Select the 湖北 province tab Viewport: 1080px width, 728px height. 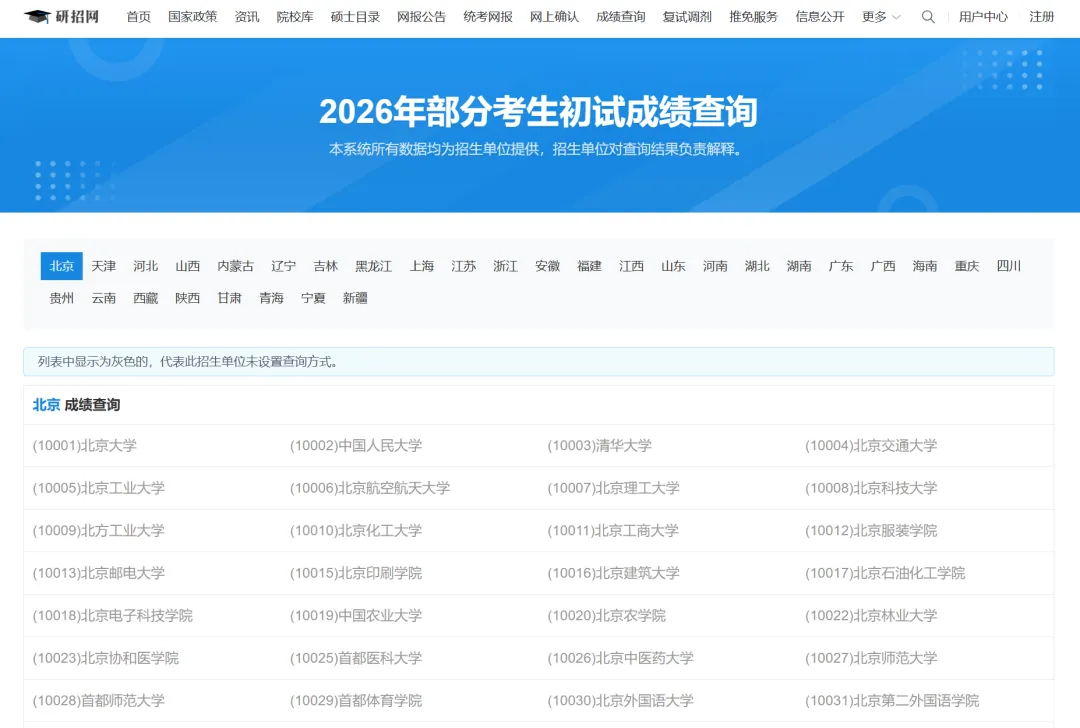pyautogui.click(x=757, y=266)
